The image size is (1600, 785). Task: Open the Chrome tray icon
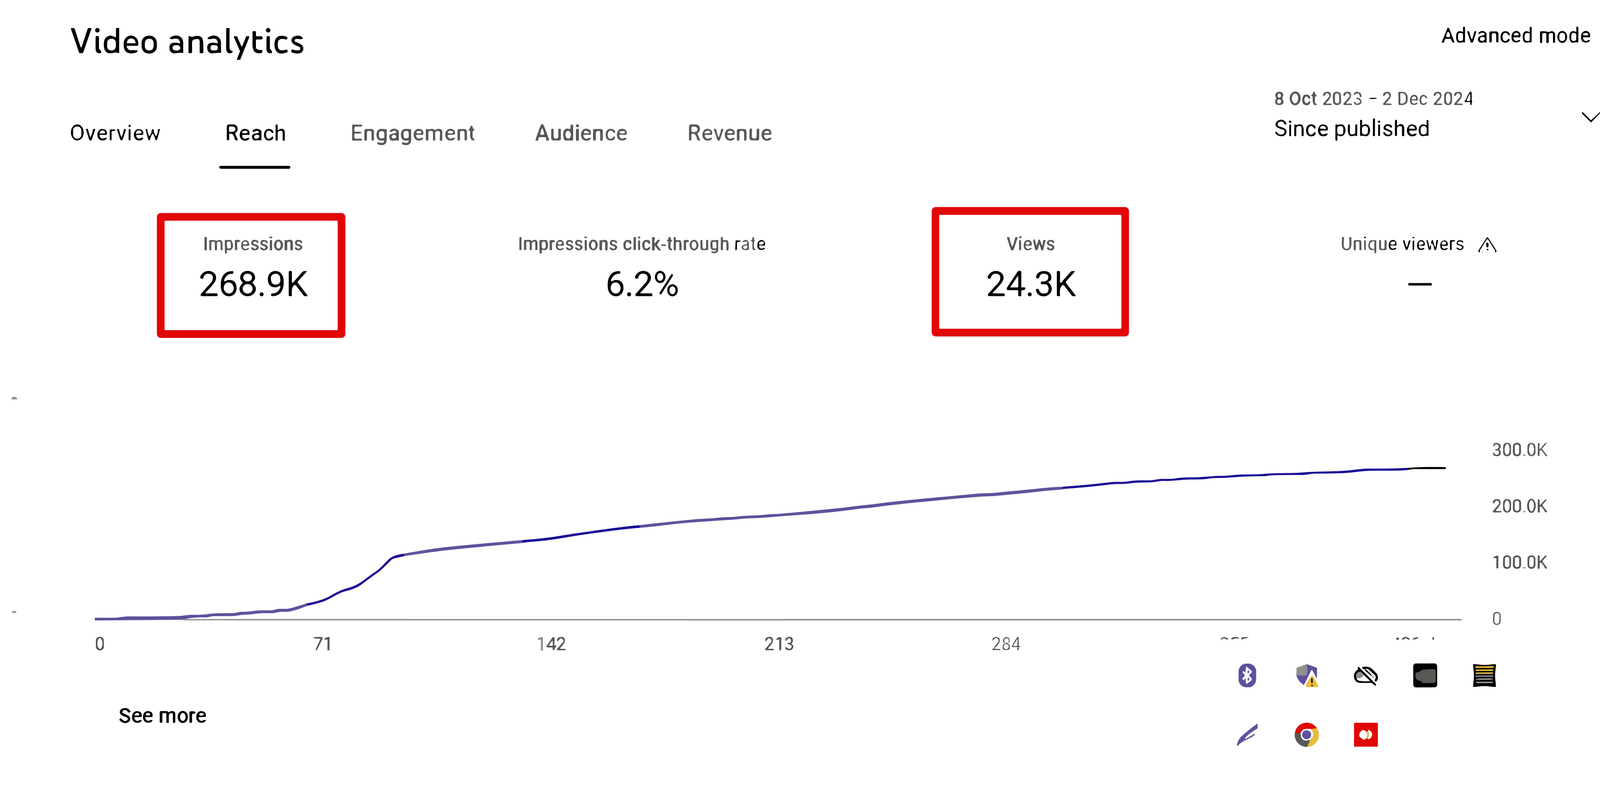click(1306, 735)
